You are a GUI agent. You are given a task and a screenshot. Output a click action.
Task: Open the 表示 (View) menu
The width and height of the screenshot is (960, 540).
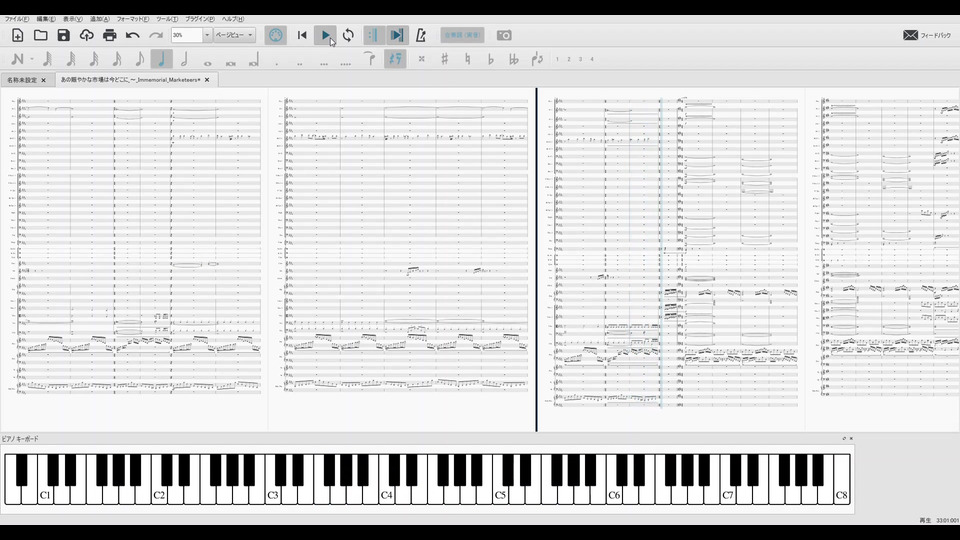pos(73,19)
